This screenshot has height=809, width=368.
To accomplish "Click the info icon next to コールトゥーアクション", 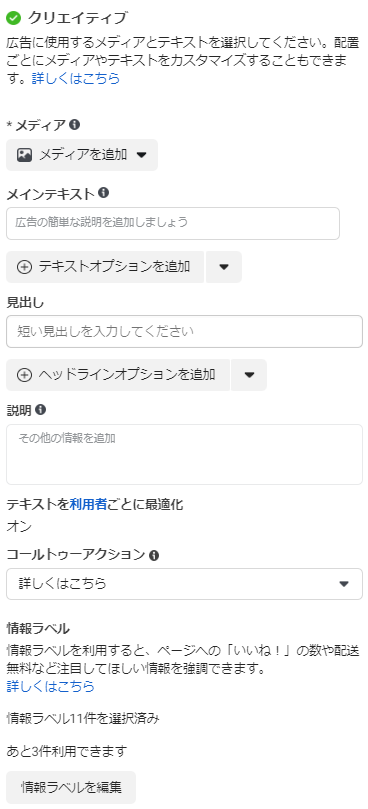I will [153, 556].
